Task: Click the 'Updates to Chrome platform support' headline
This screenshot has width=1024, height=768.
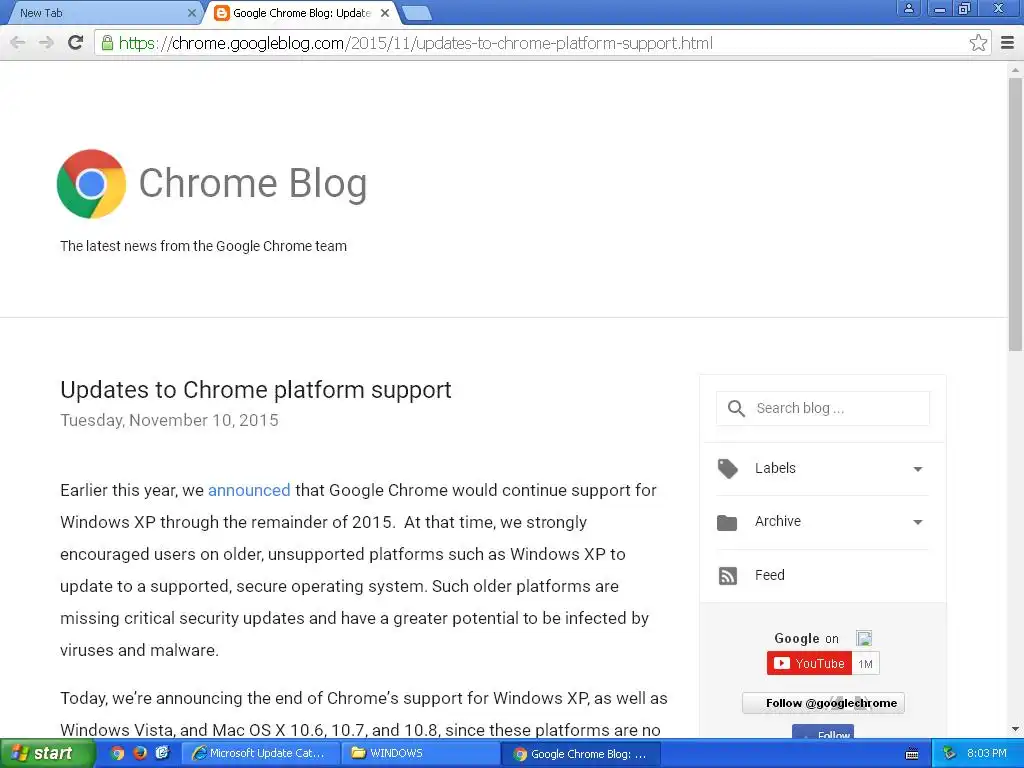Action: [x=256, y=390]
